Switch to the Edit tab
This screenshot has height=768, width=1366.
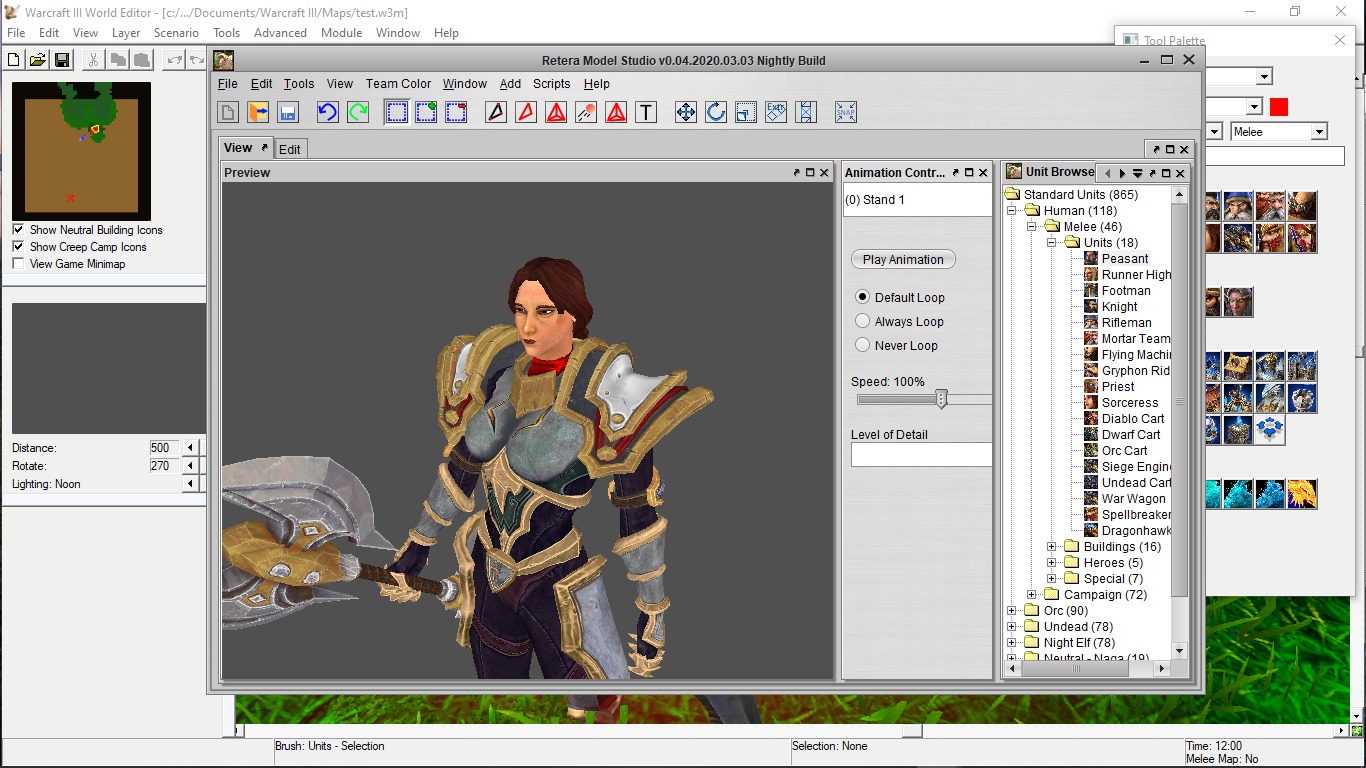pyautogui.click(x=290, y=149)
